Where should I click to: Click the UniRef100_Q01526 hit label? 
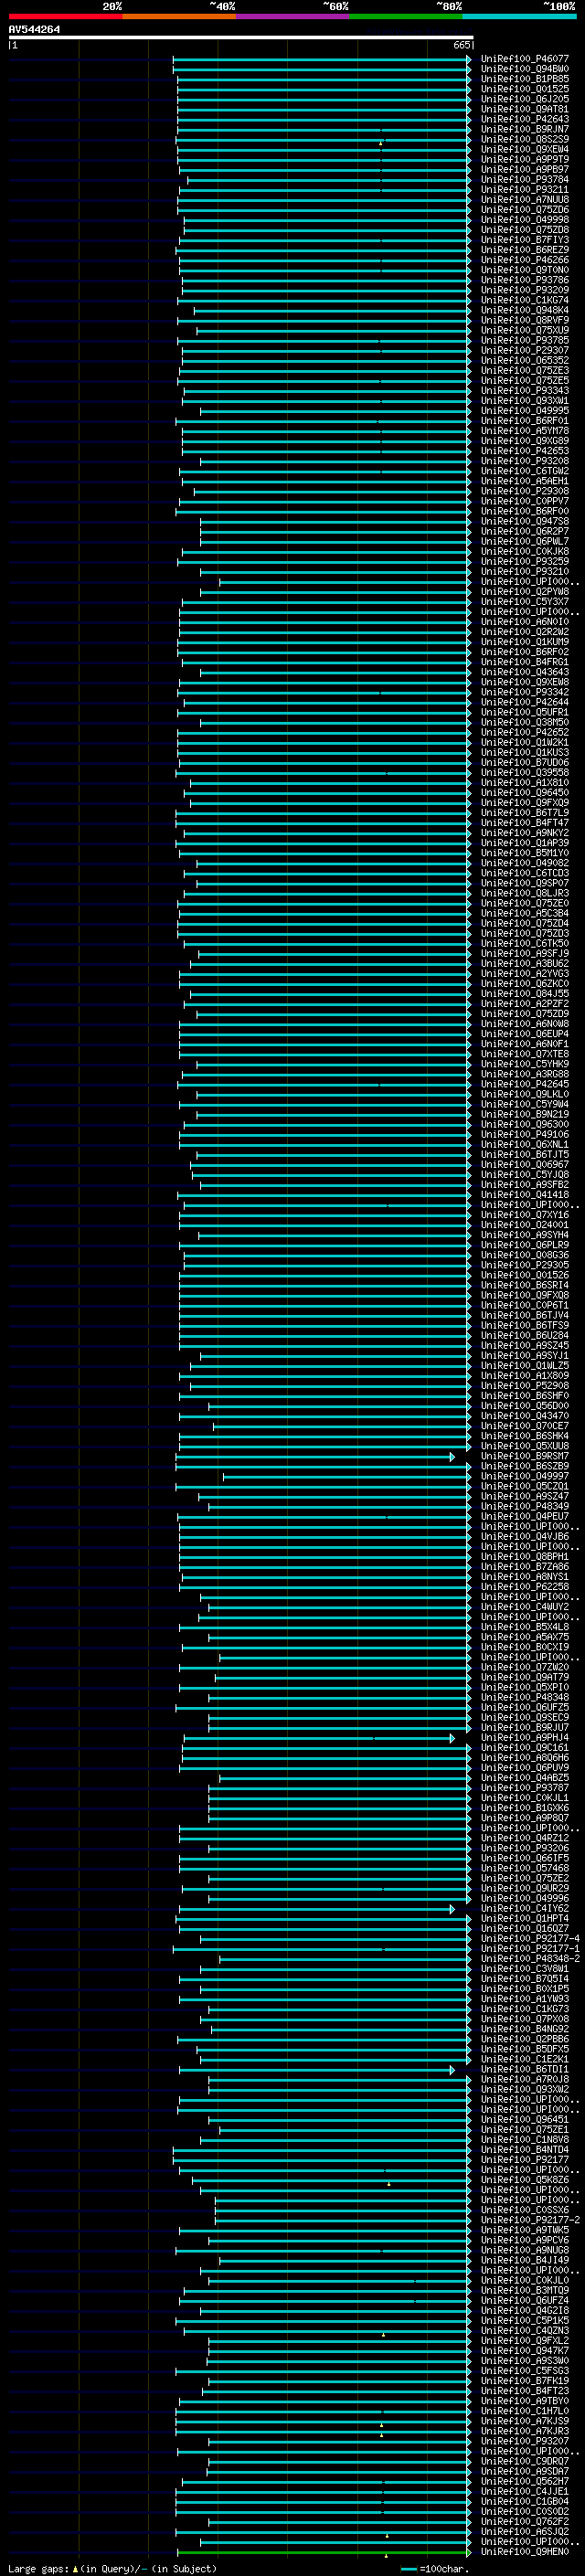525,1275
